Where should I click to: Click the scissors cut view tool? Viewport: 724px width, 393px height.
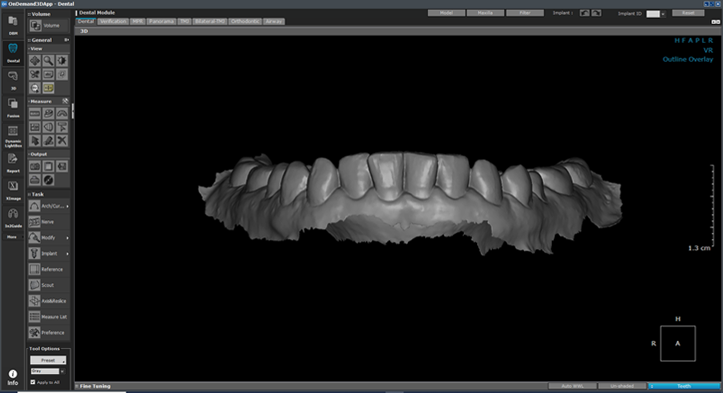[35, 74]
